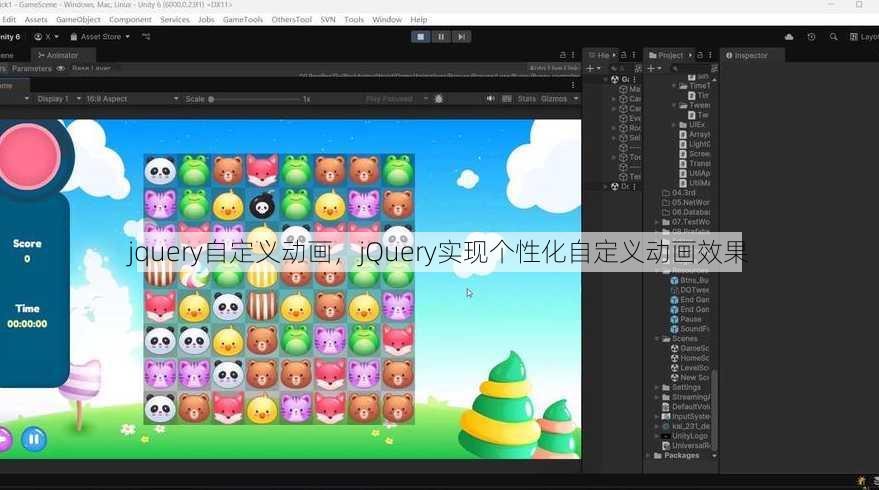Click the Game view three-dot options menu
Viewport: 879px width, 490px height.
pyautogui.click(x=572, y=85)
